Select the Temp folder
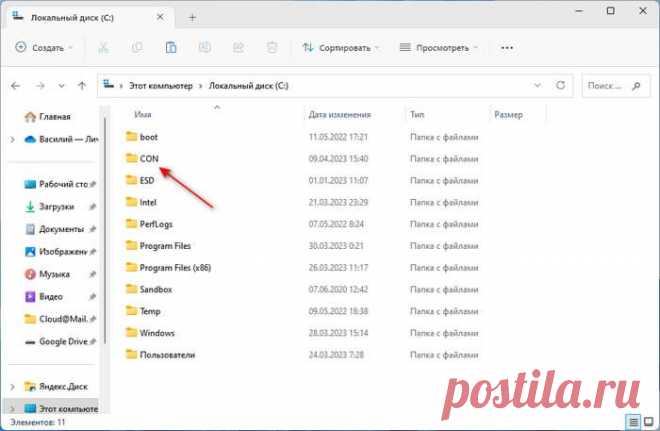This screenshot has height=431, width=660. (143, 311)
